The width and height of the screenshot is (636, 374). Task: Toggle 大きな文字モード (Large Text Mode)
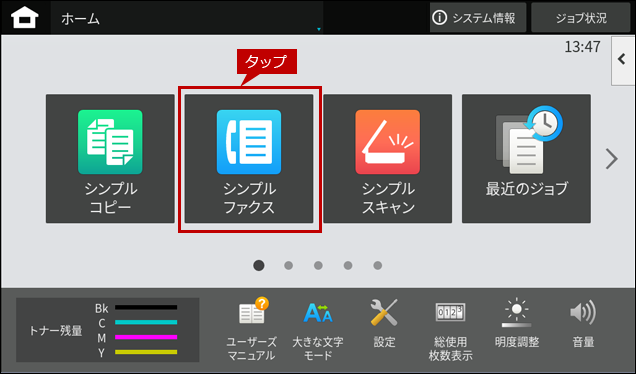(318, 329)
